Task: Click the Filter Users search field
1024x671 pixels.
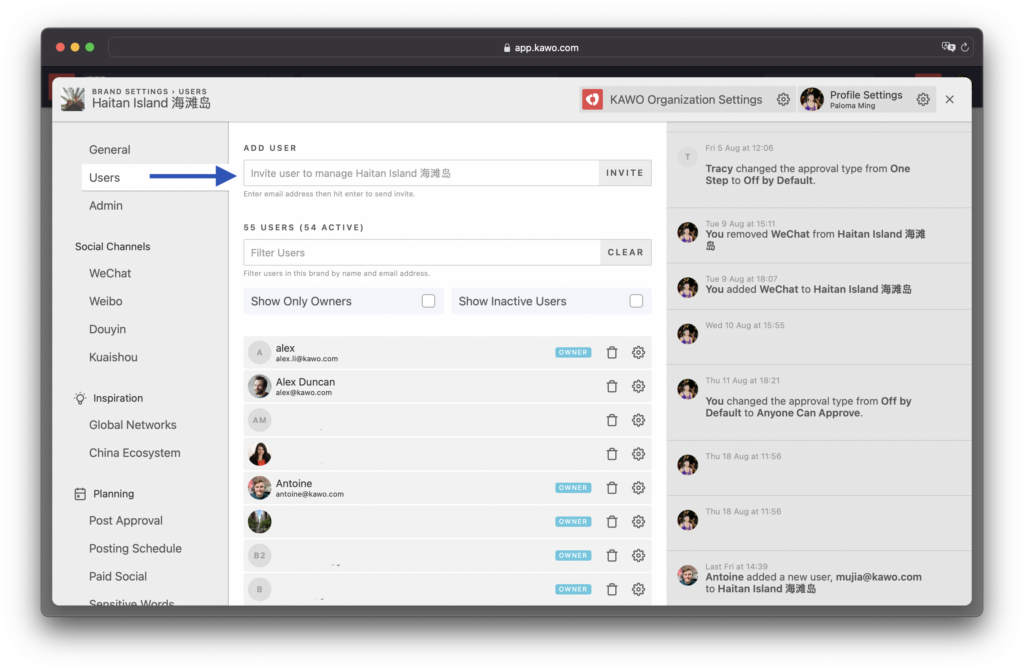Action: tap(422, 252)
